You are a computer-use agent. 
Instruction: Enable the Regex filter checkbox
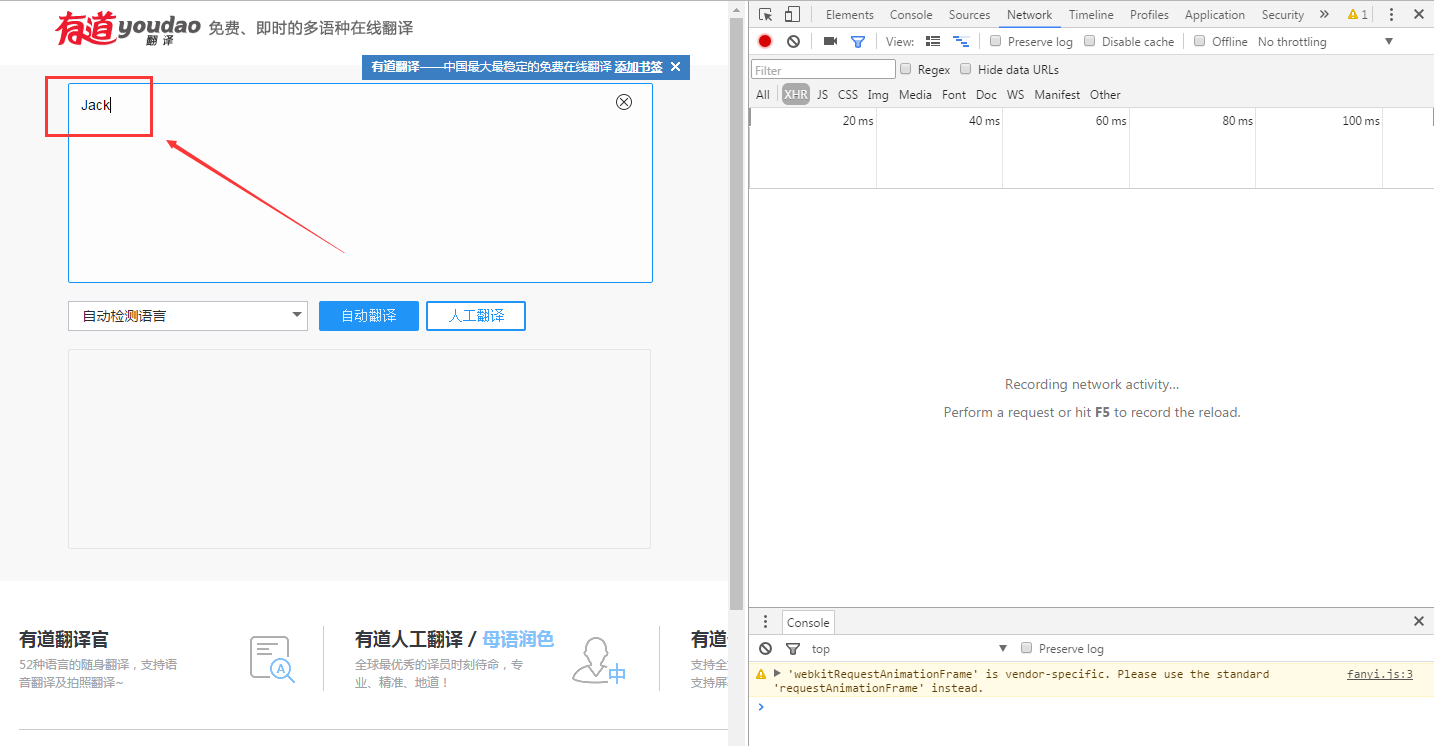click(x=906, y=69)
